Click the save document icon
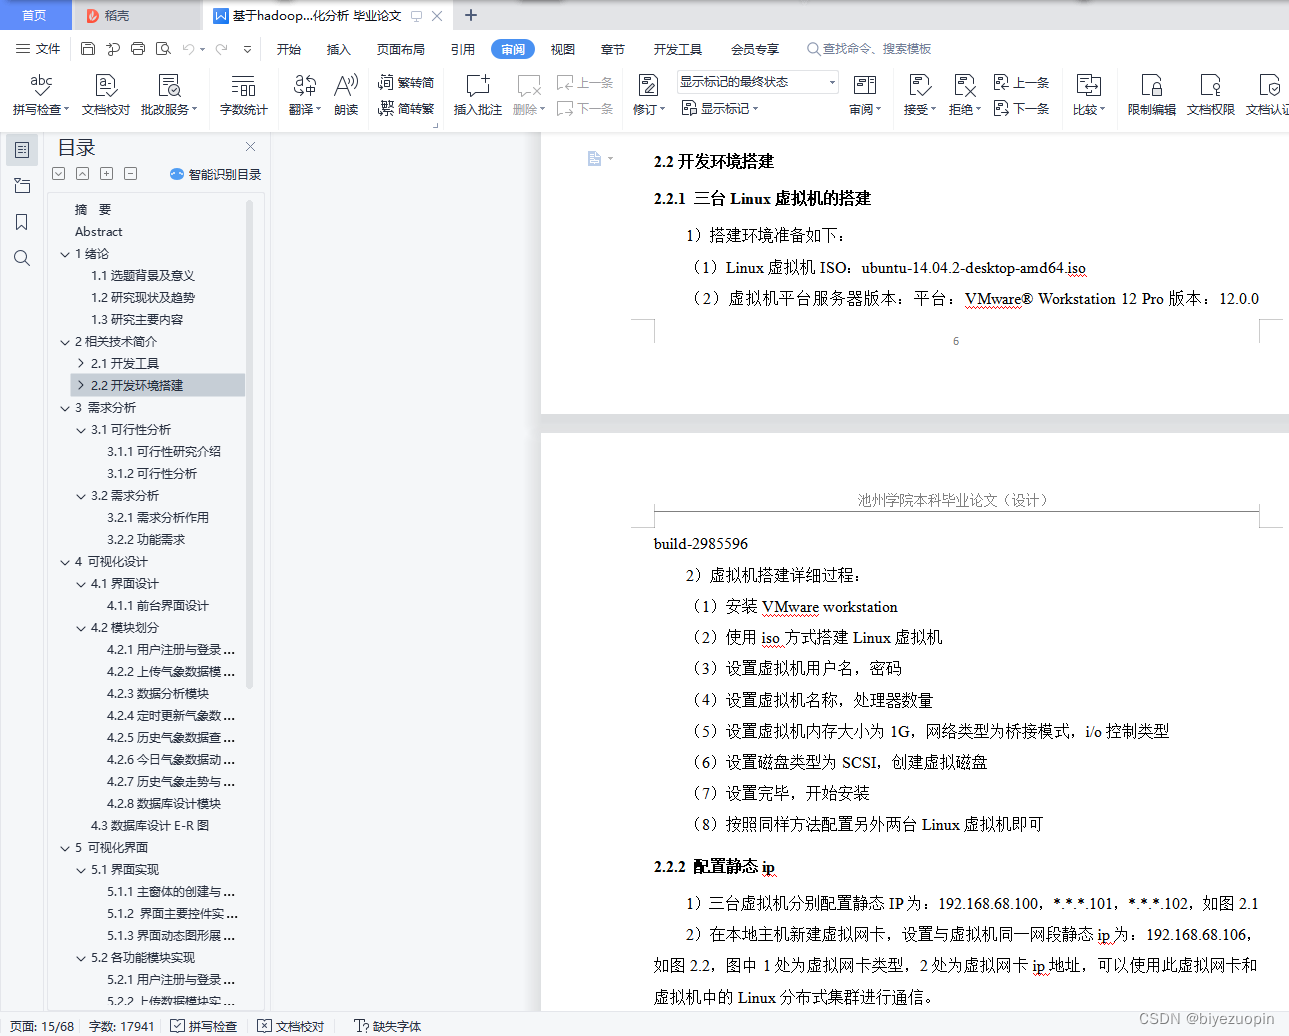1289x1036 pixels. click(88, 48)
